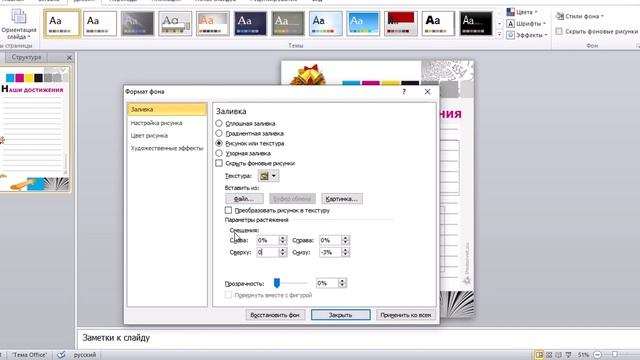Click the Закрыть button
The height and width of the screenshot is (360, 640).
[340, 315]
